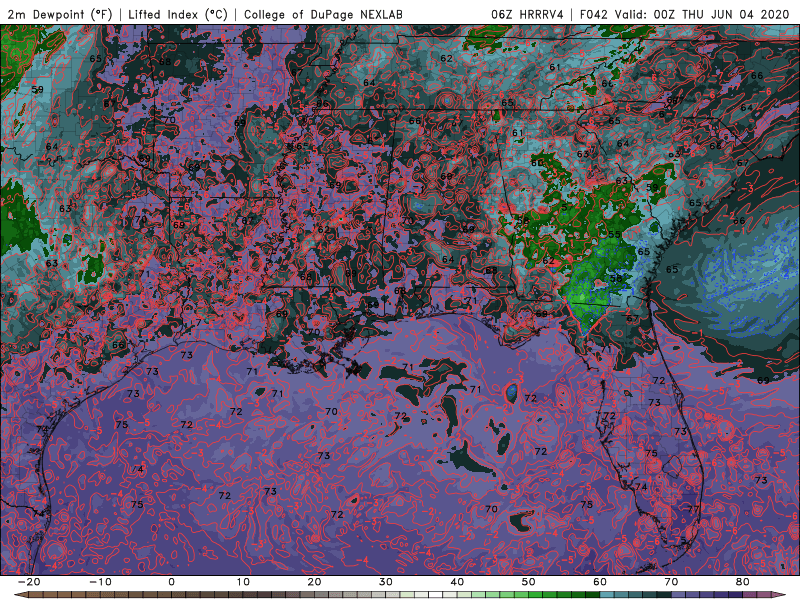This screenshot has width=800, height=600.
Task: Click the '50' color scale label
Action: 529,582
